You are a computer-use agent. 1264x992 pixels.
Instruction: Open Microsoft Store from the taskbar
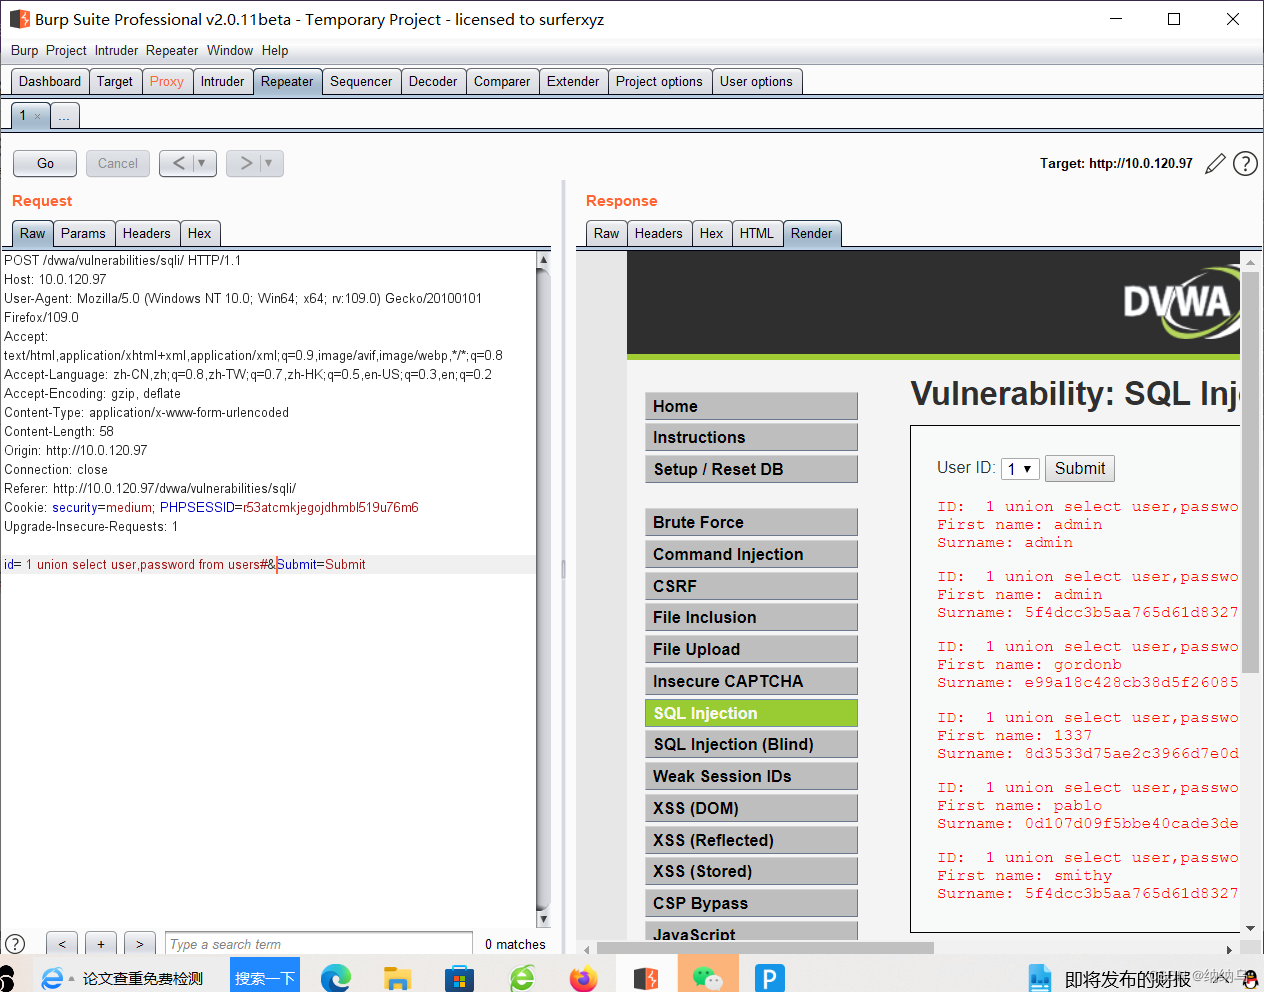[459, 977]
